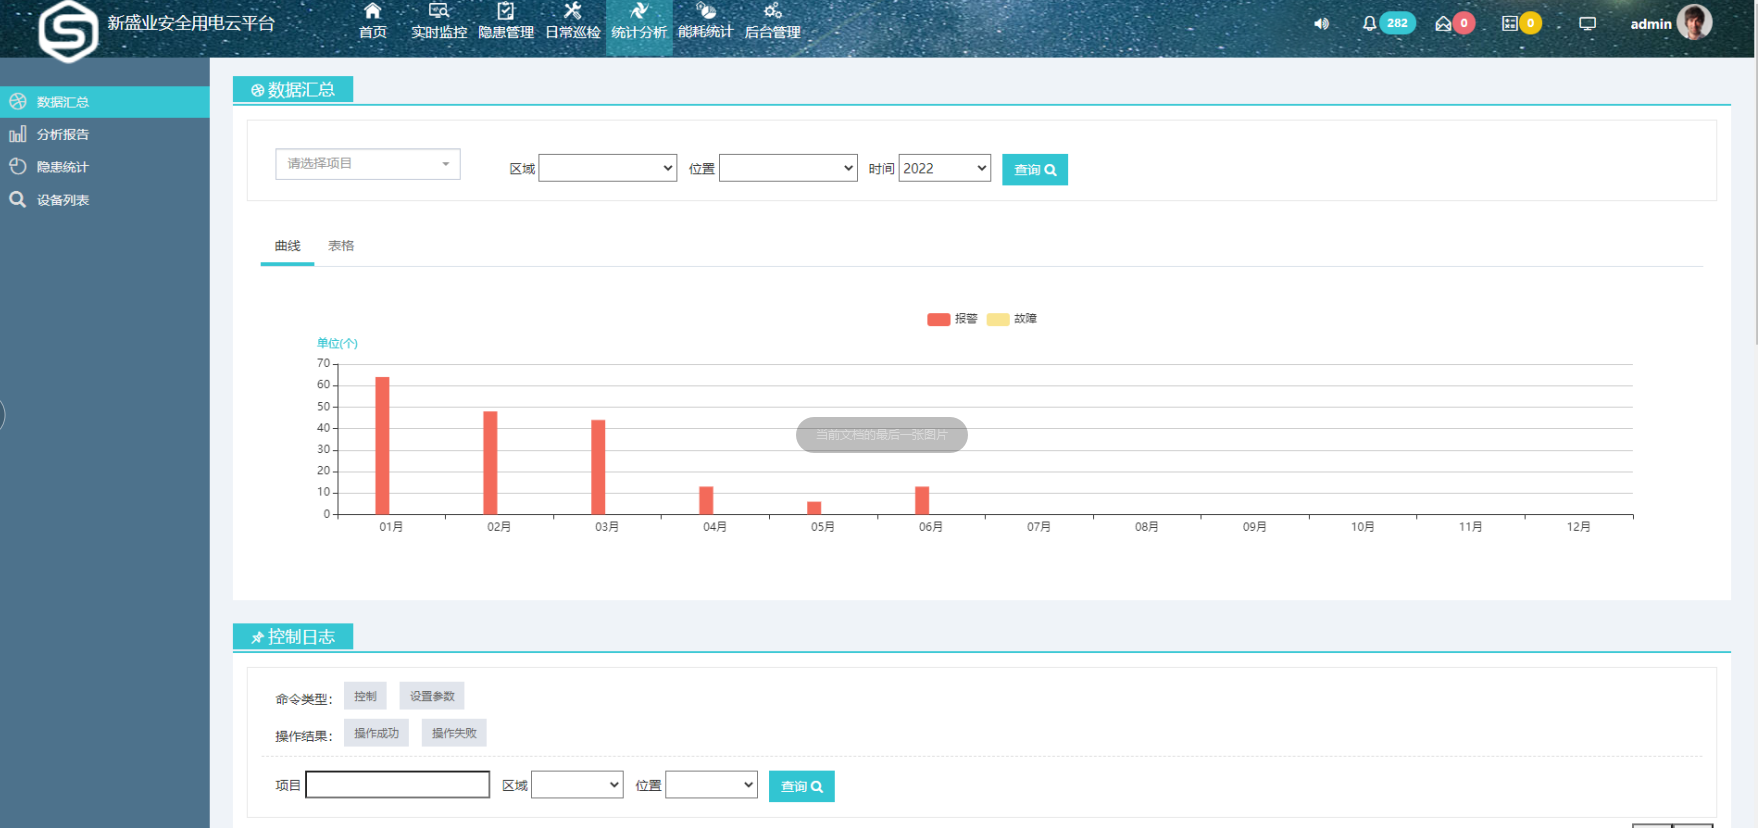Click the monitor screen icon
The image size is (1758, 828).
click(x=1587, y=24)
